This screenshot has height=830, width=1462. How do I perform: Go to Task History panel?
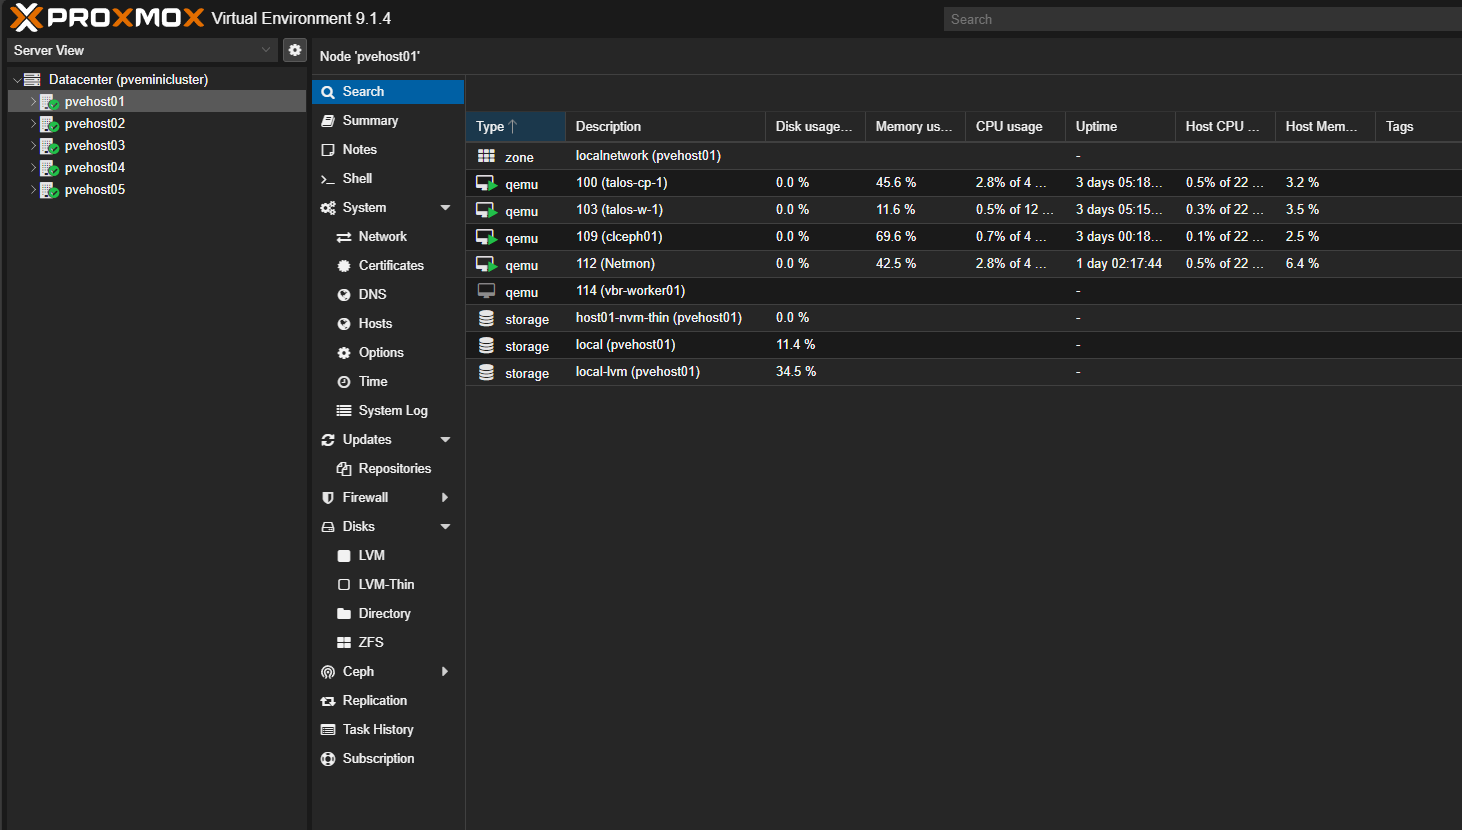[x=377, y=729]
